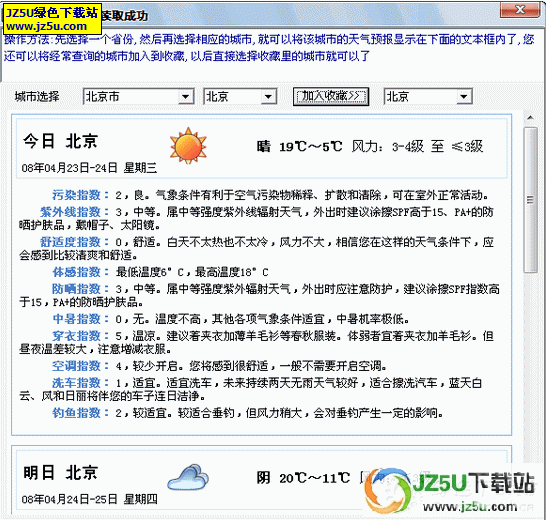Click the 钓鱼指数 label

click(81, 413)
